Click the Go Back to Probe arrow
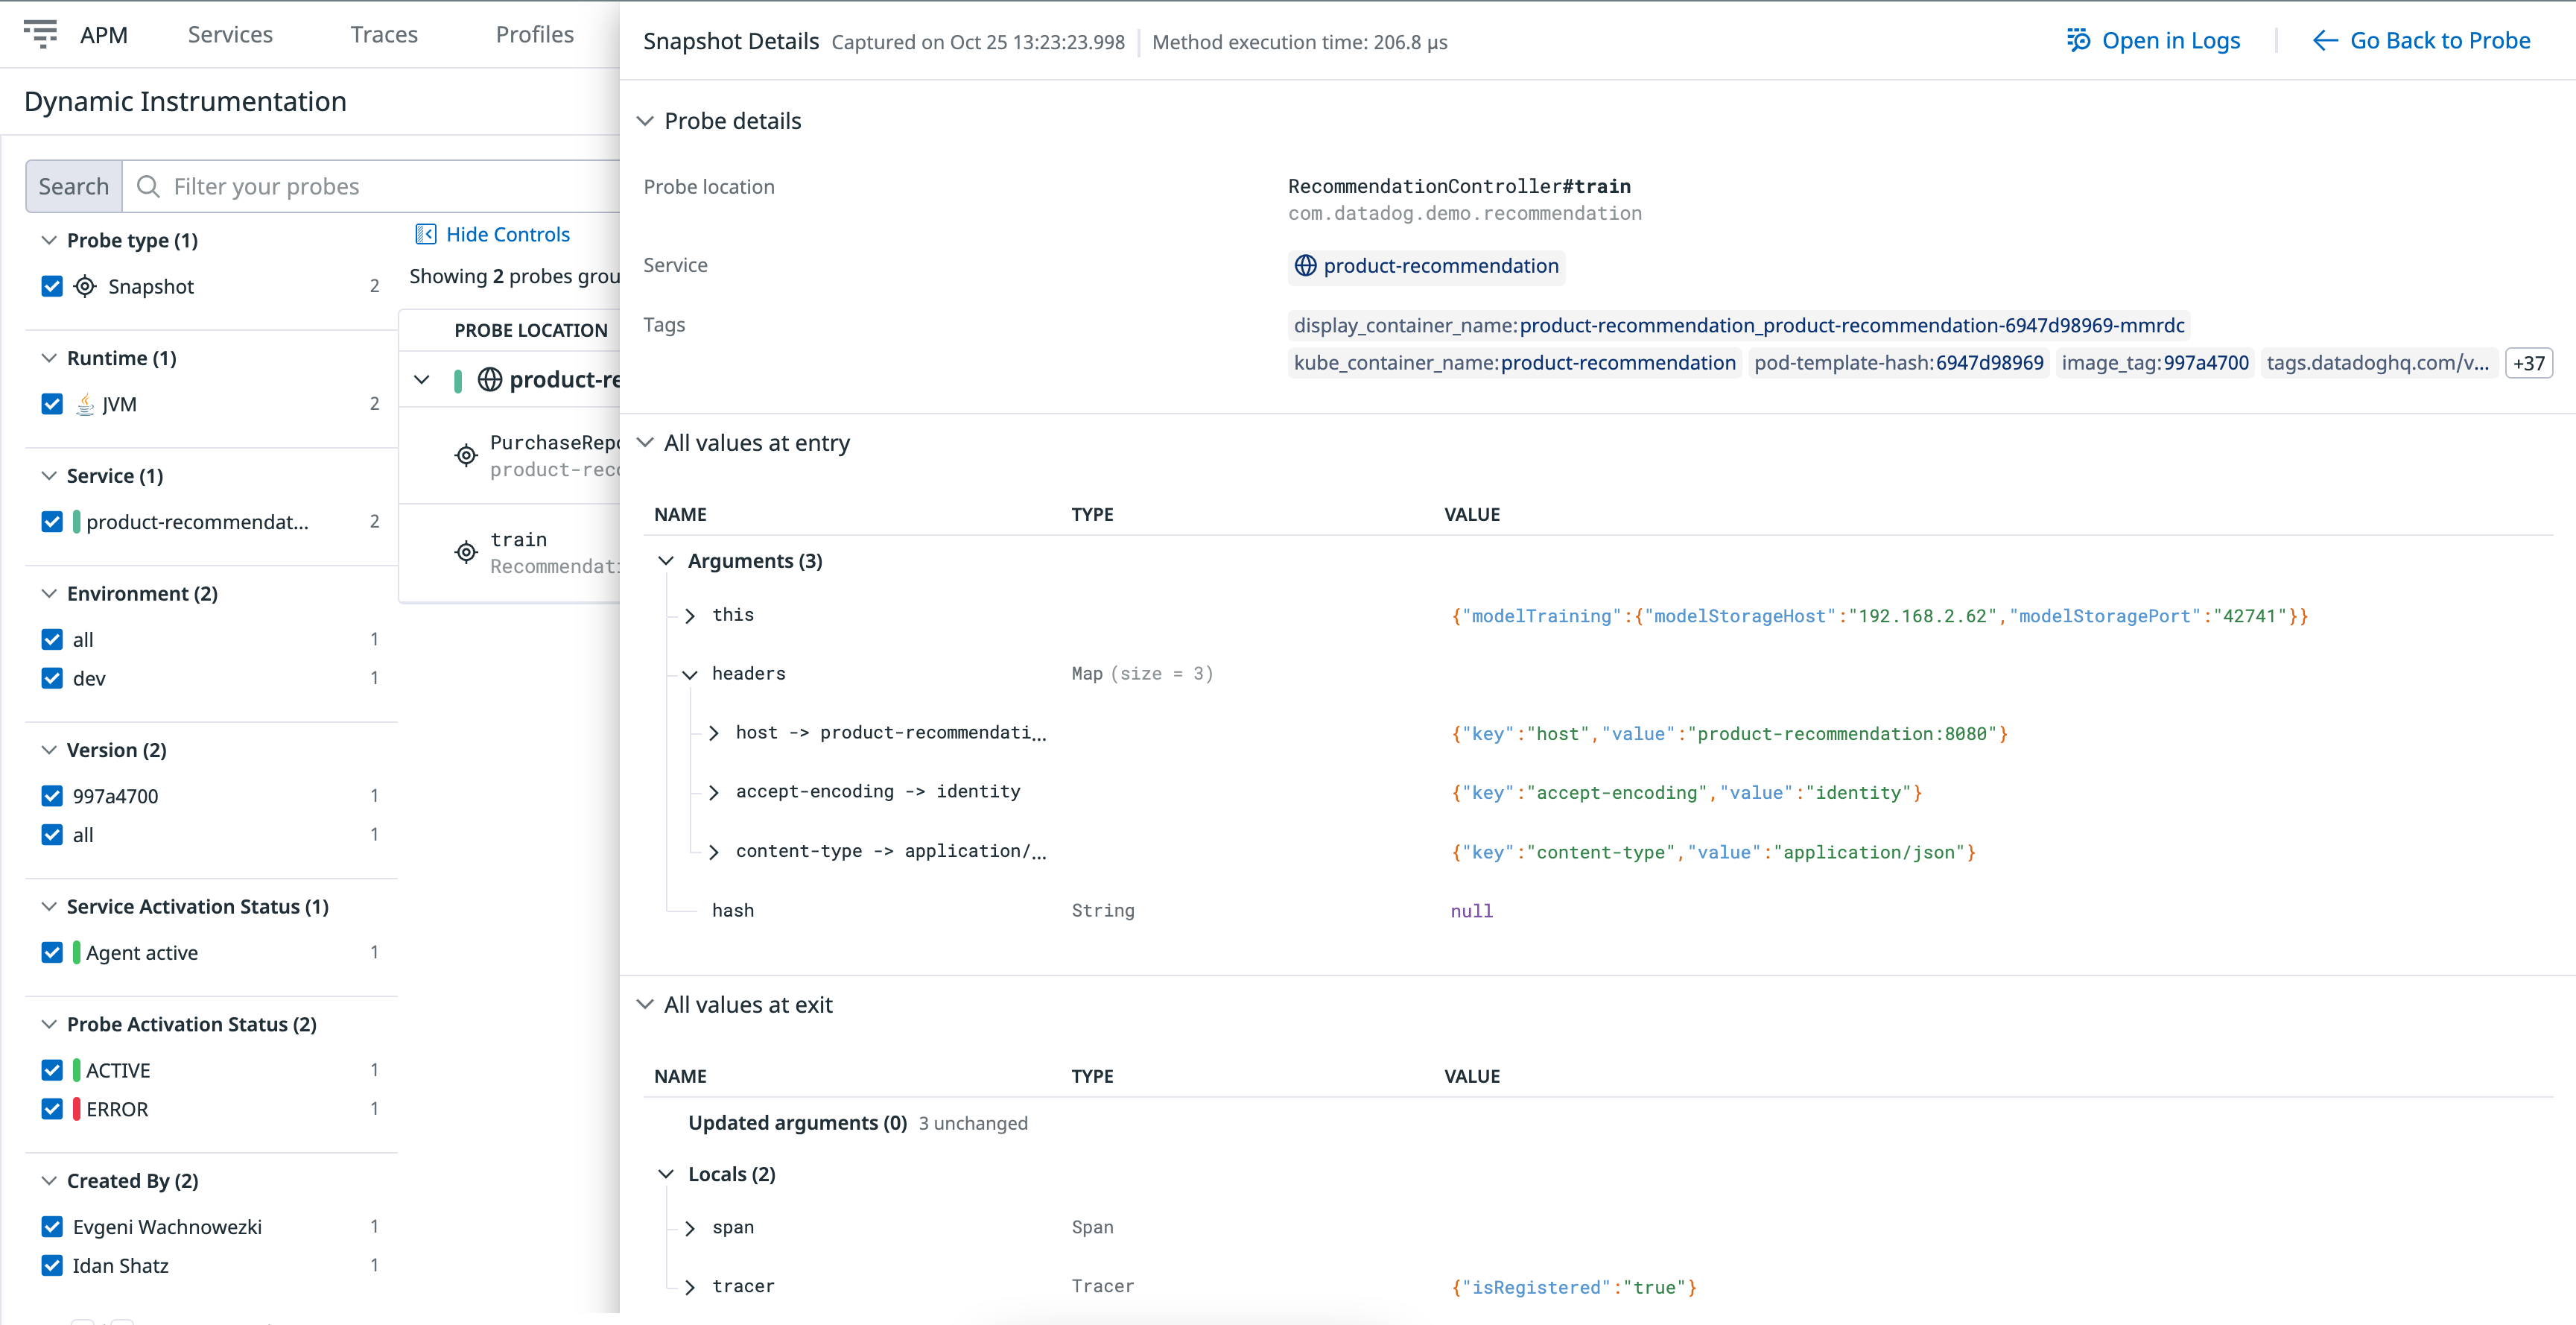The height and width of the screenshot is (1325, 2576). [2325, 41]
